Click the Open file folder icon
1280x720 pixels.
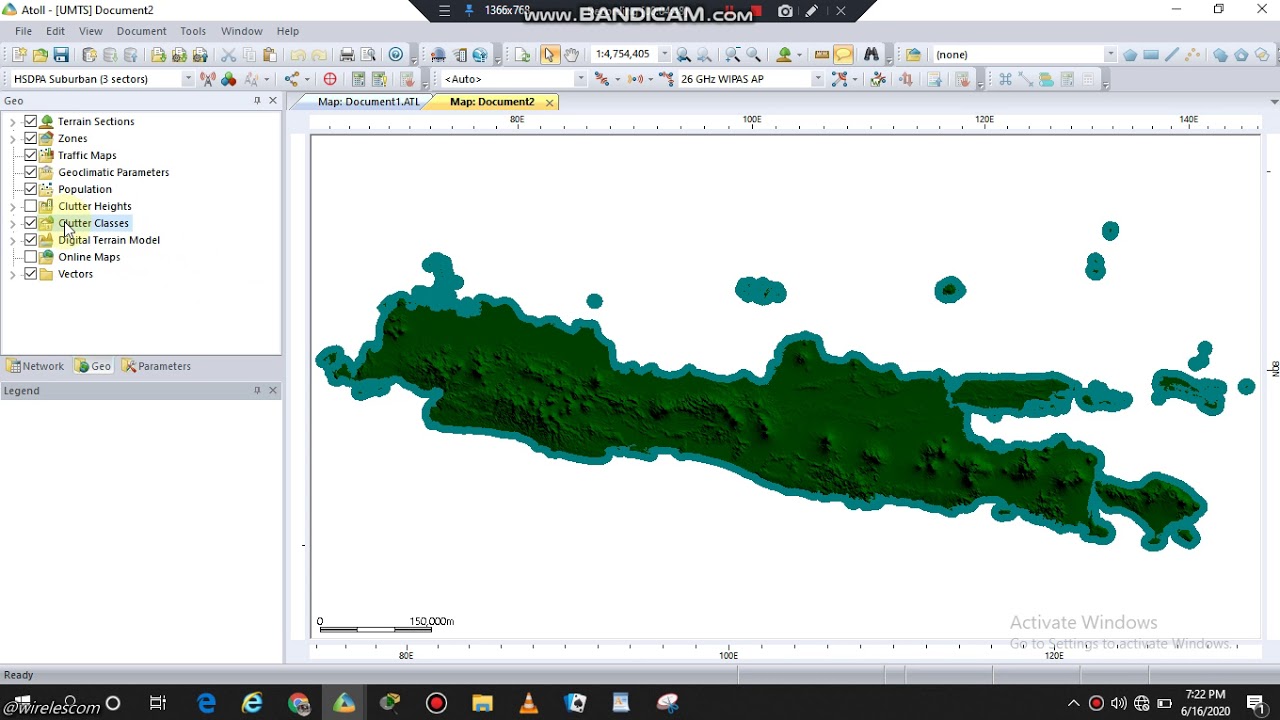click(40, 55)
